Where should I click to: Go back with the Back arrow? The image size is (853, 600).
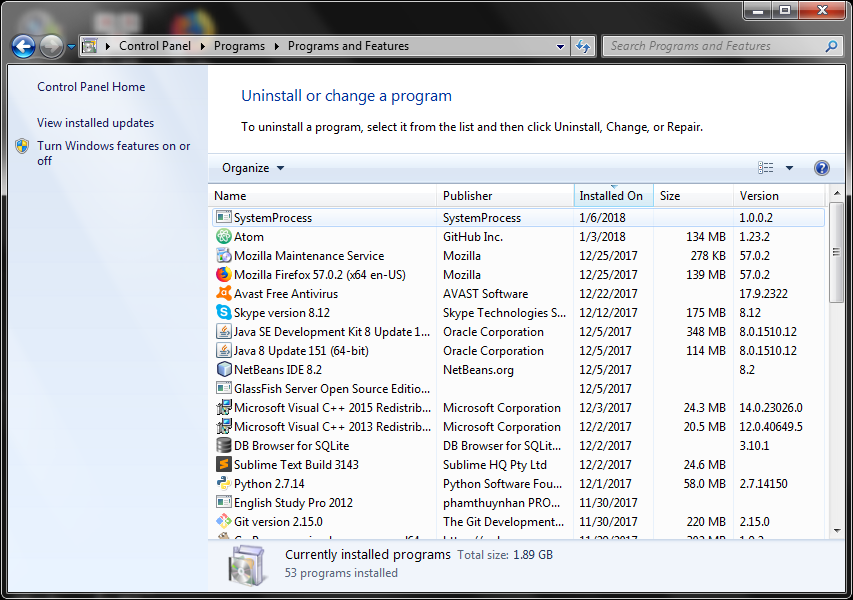23,46
